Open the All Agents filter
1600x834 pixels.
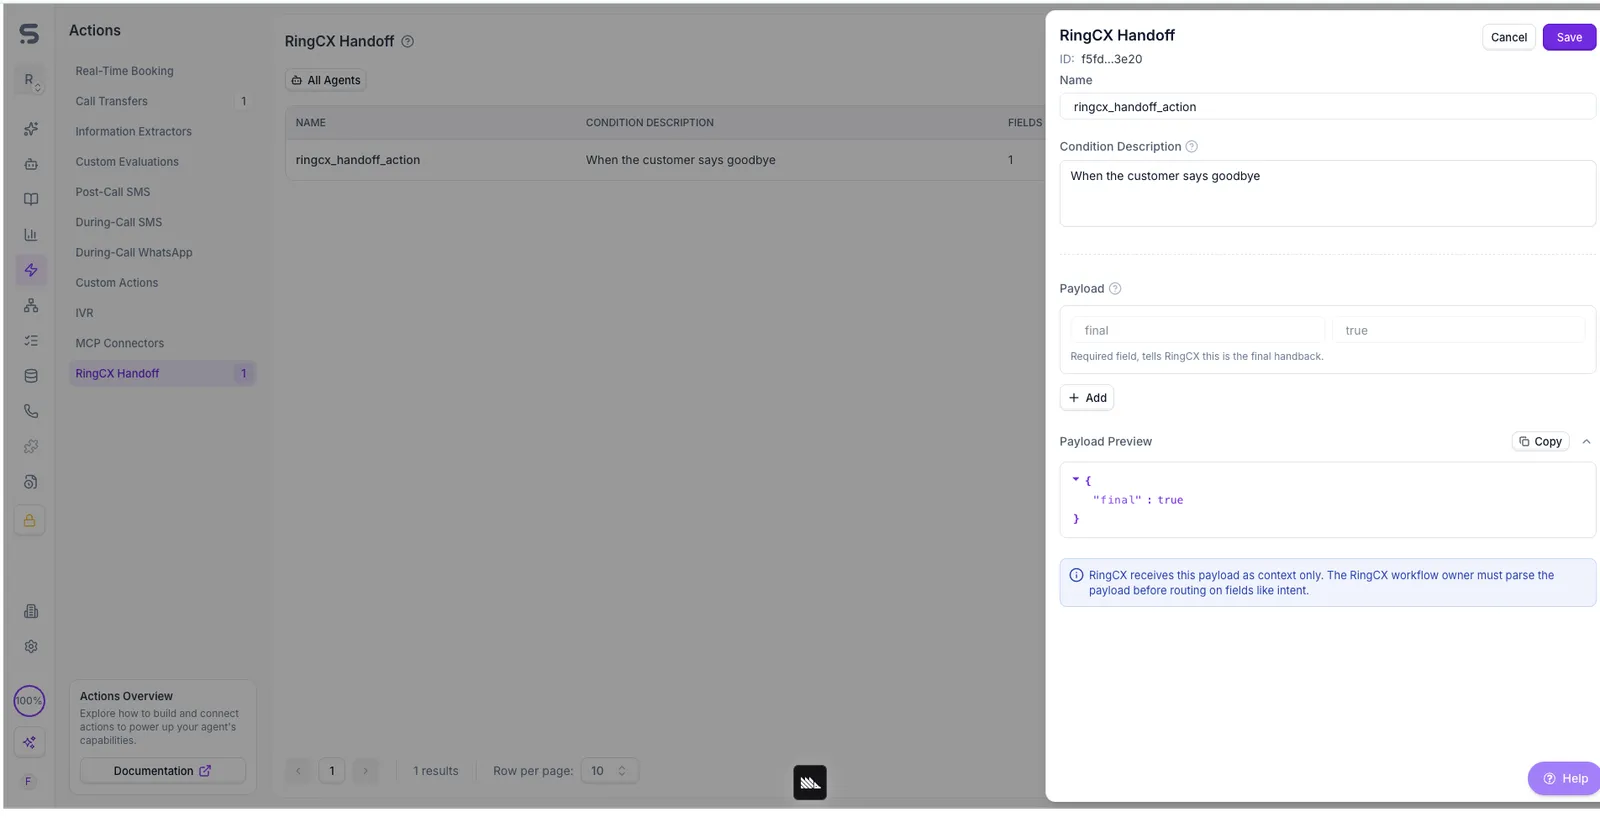(326, 80)
